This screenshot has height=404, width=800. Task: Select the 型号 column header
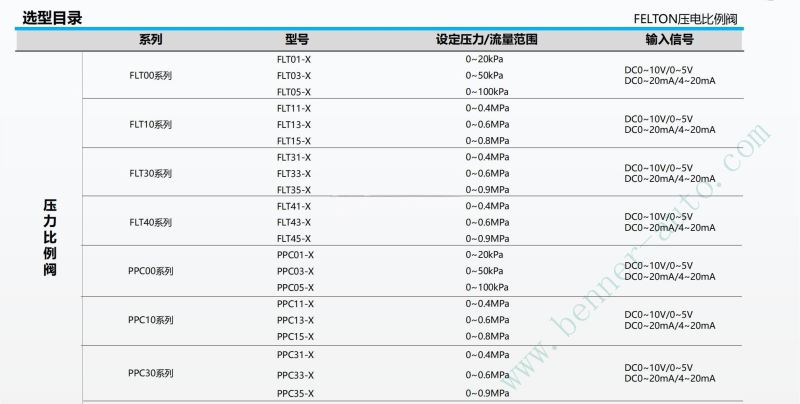296,41
